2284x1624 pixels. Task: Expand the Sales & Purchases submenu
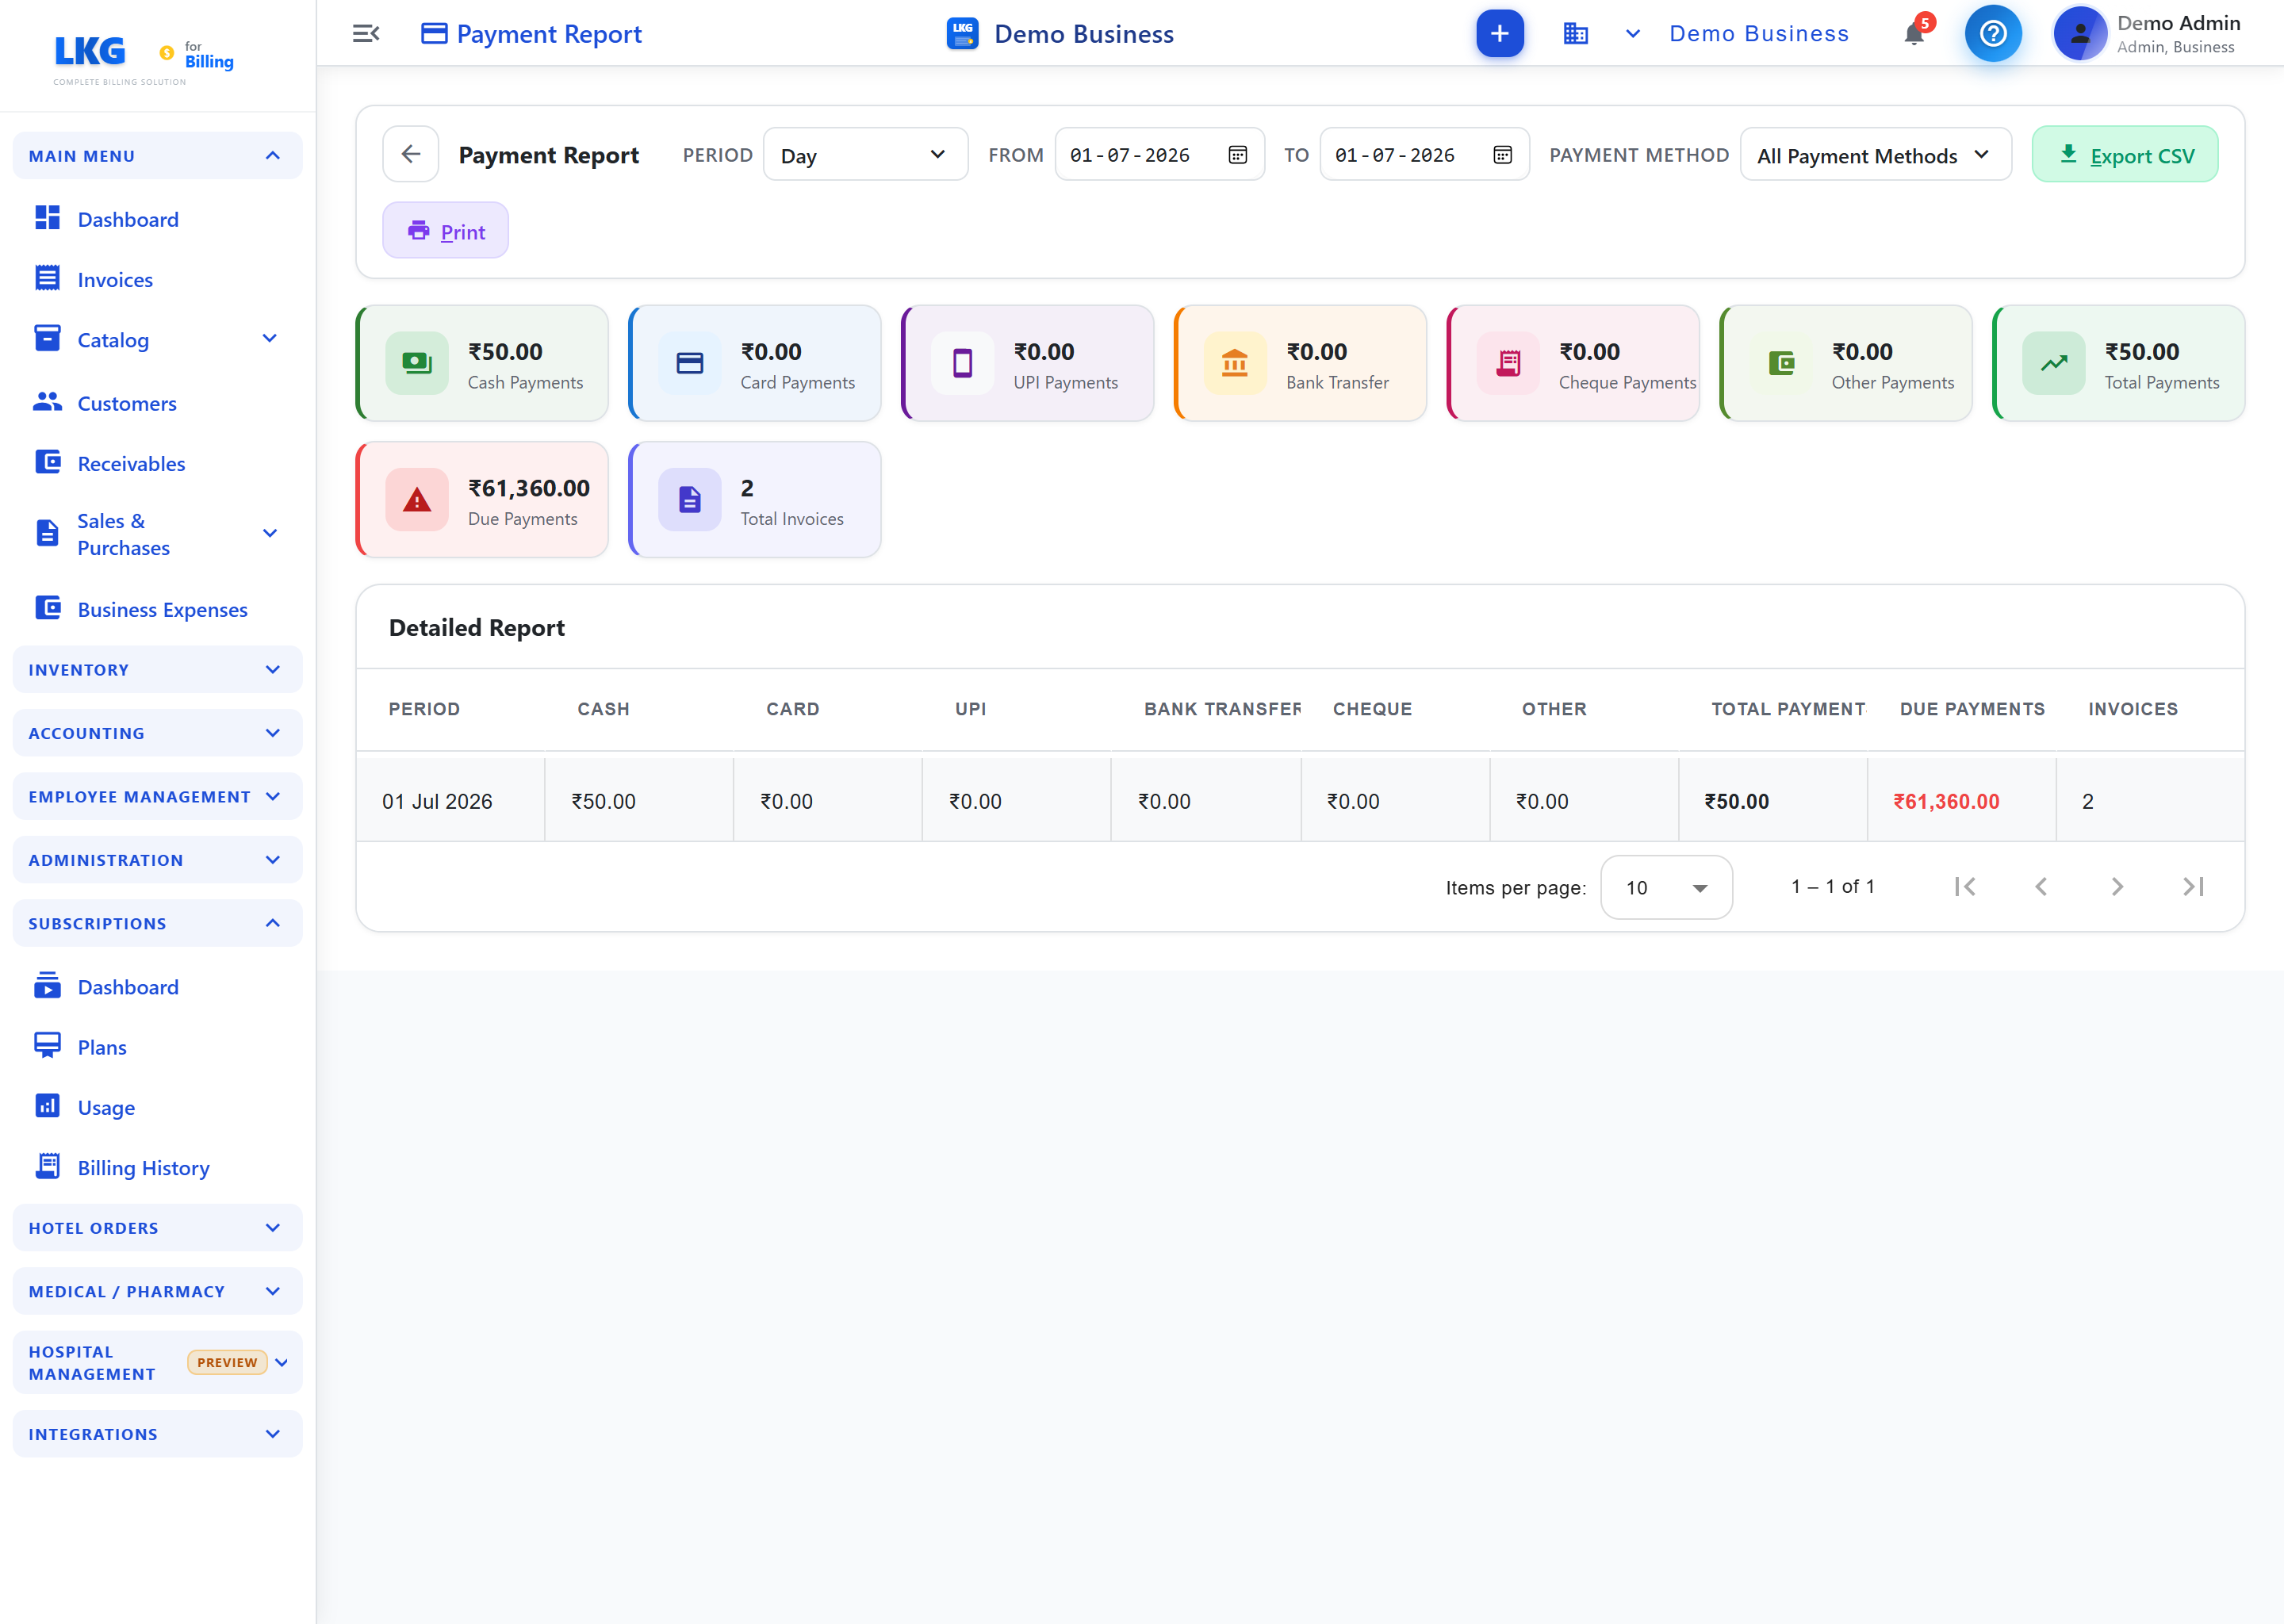(269, 533)
